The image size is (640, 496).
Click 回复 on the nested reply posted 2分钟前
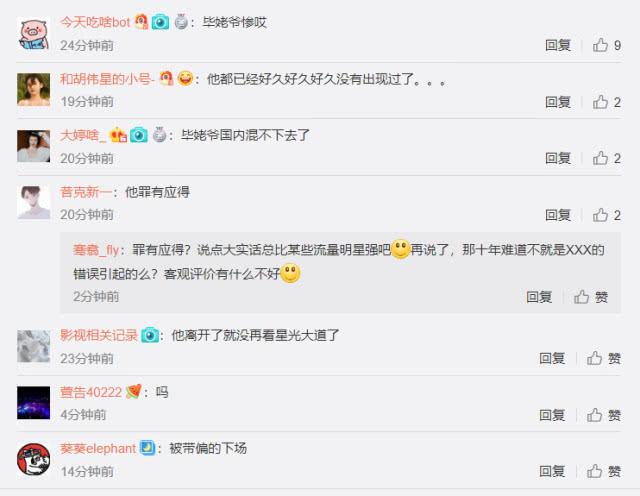click(x=539, y=297)
